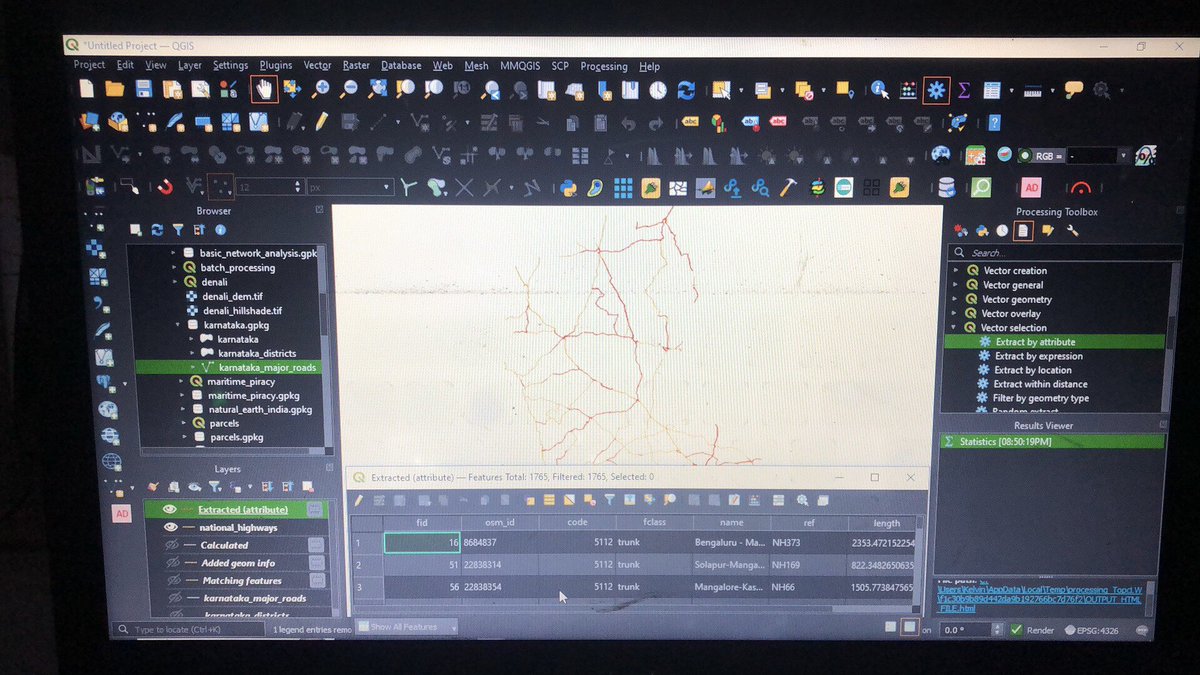Image resolution: width=1200 pixels, height=675 pixels.
Task: Select denali_hillshade.tif in Browser
Action: pos(242,311)
